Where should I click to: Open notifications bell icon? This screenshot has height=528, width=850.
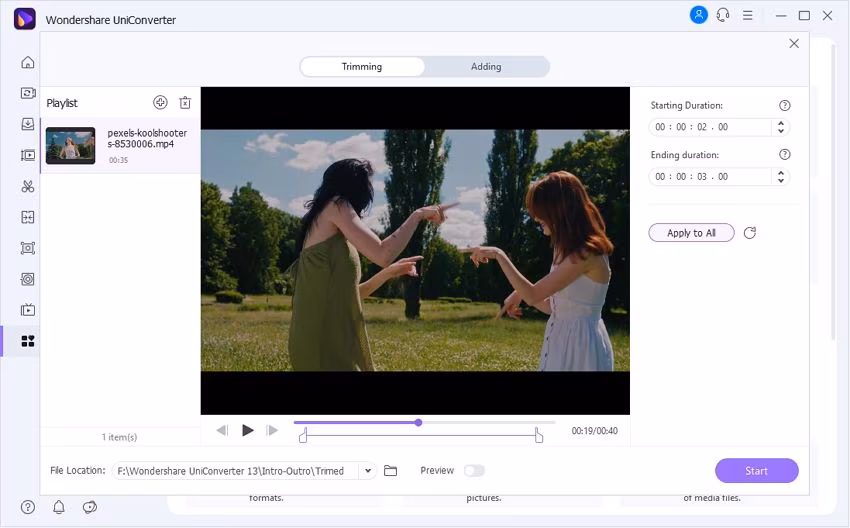click(x=59, y=507)
